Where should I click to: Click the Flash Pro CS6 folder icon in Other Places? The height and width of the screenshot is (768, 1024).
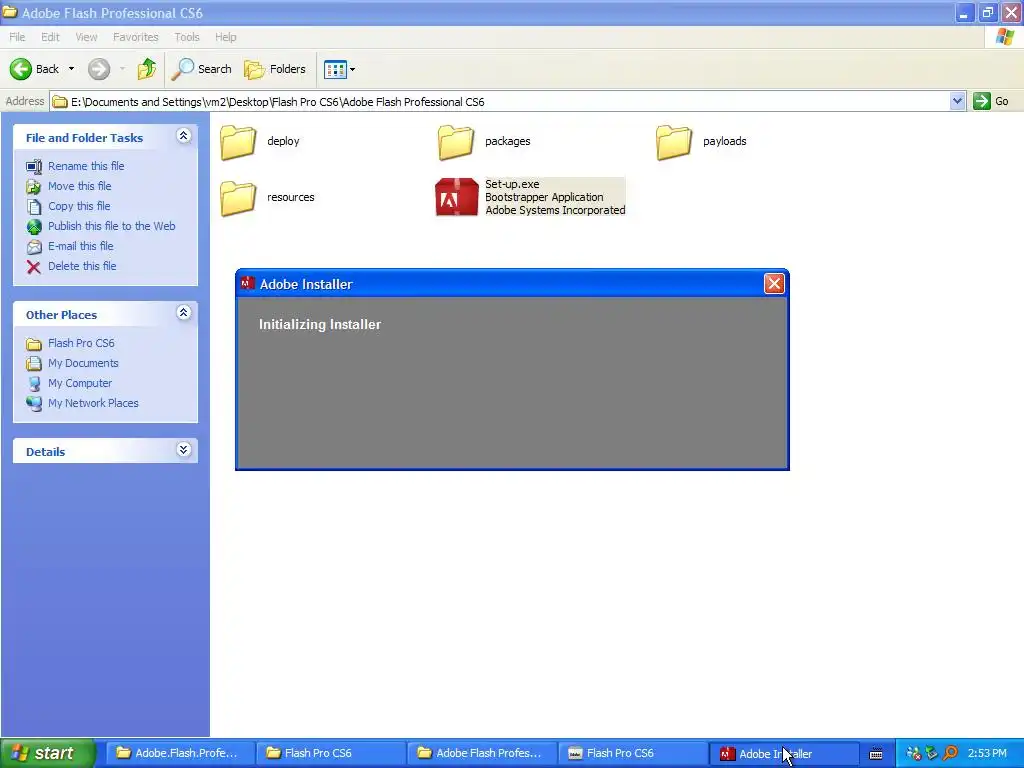coord(34,344)
